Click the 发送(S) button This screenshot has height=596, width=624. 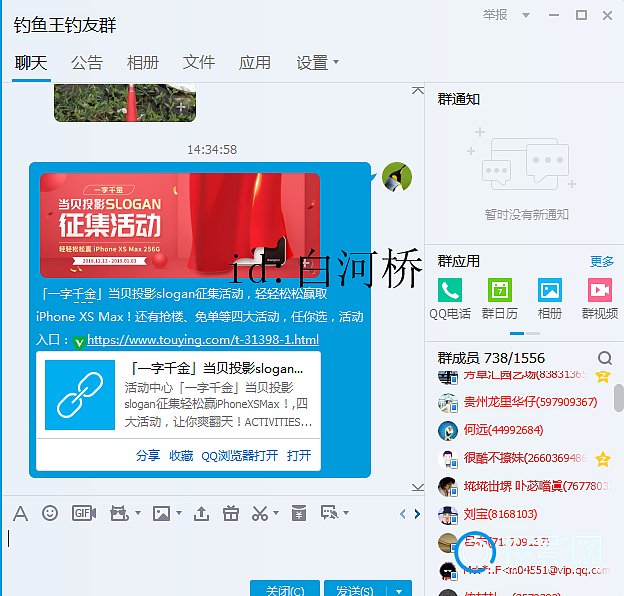pos(355,589)
